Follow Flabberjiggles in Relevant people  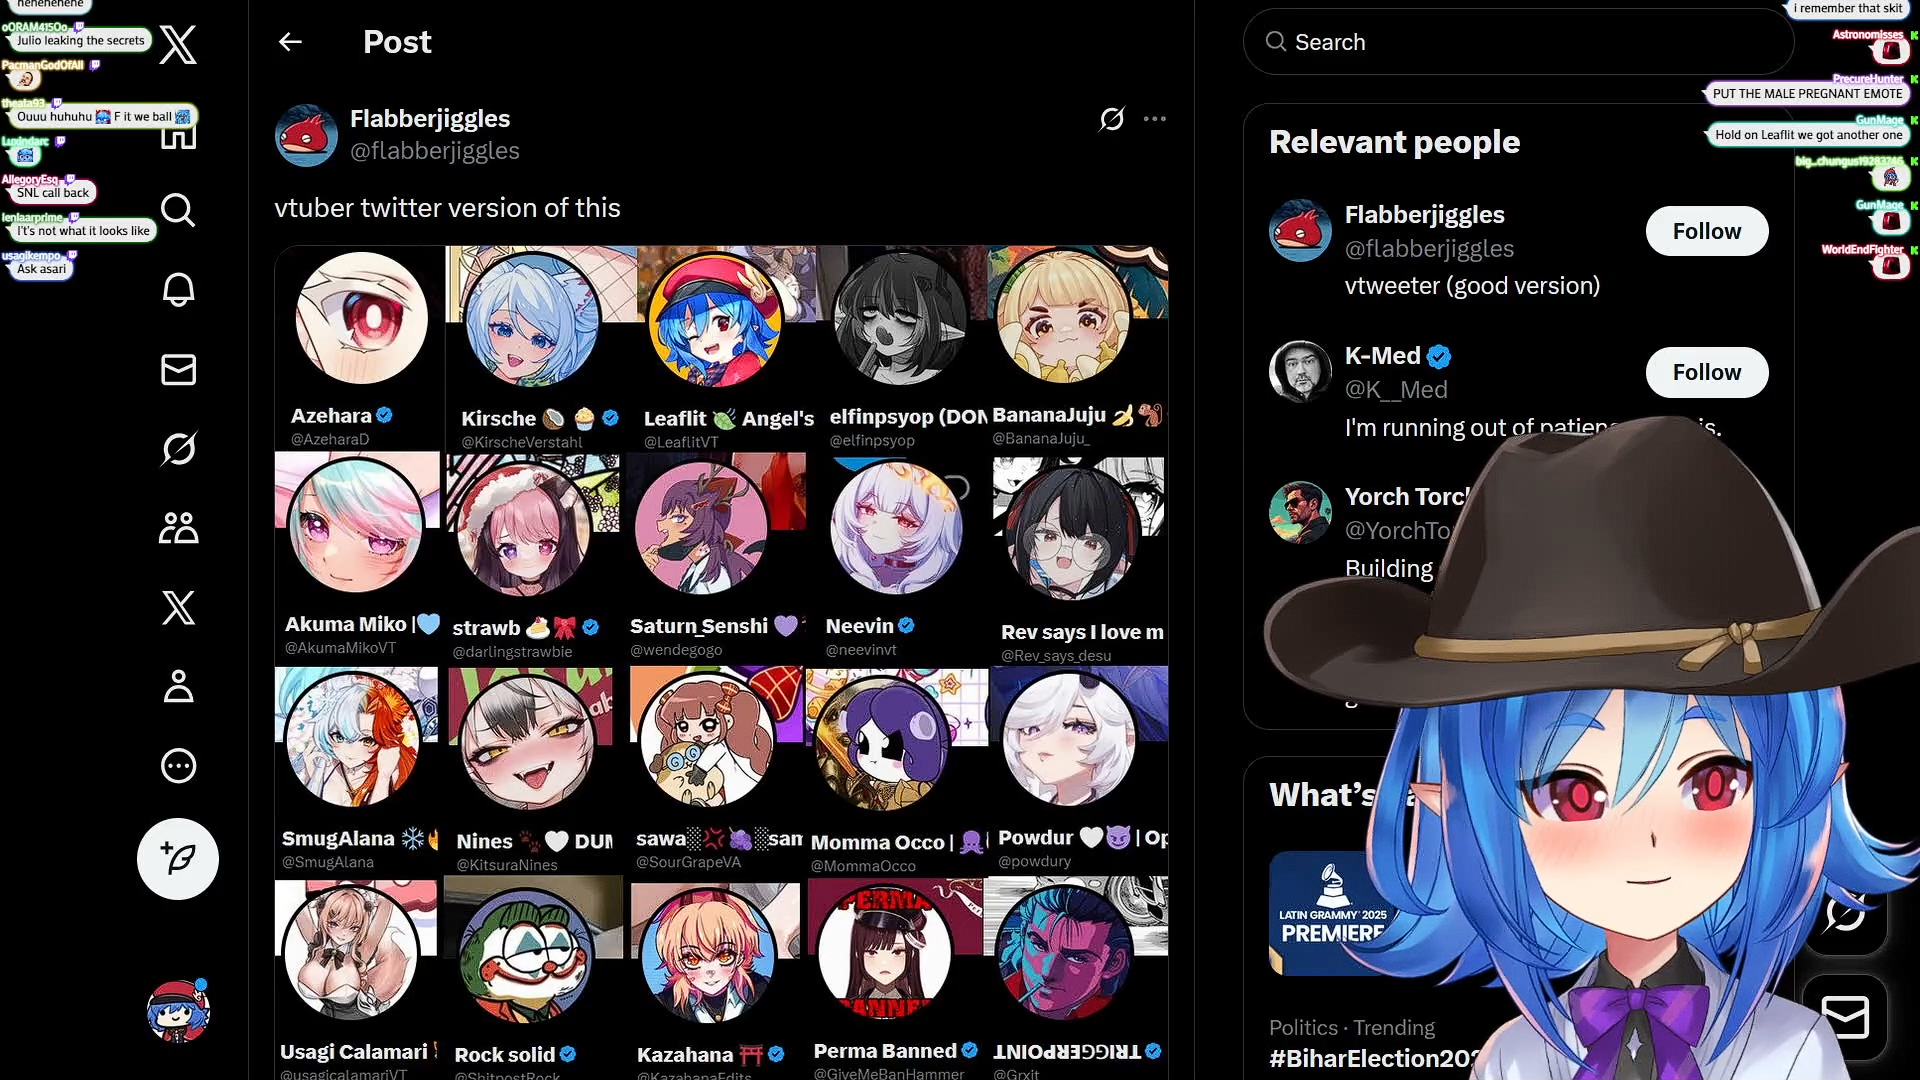[1707, 231]
